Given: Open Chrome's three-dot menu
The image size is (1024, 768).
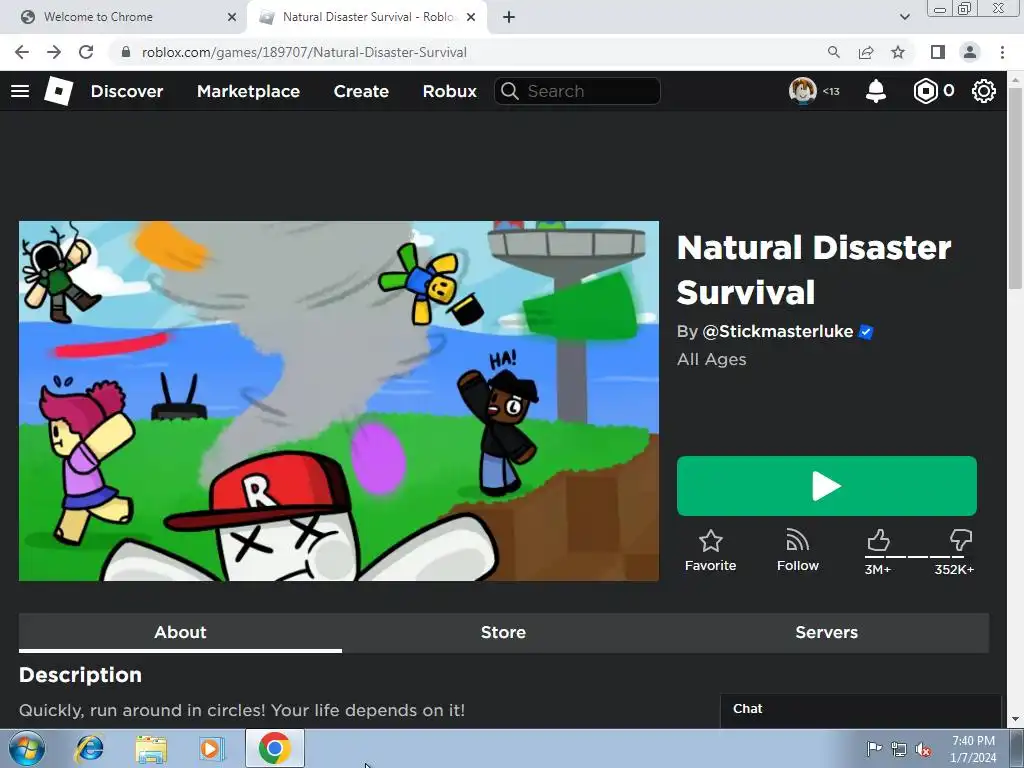Looking at the screenshot, I should 1002,52.
